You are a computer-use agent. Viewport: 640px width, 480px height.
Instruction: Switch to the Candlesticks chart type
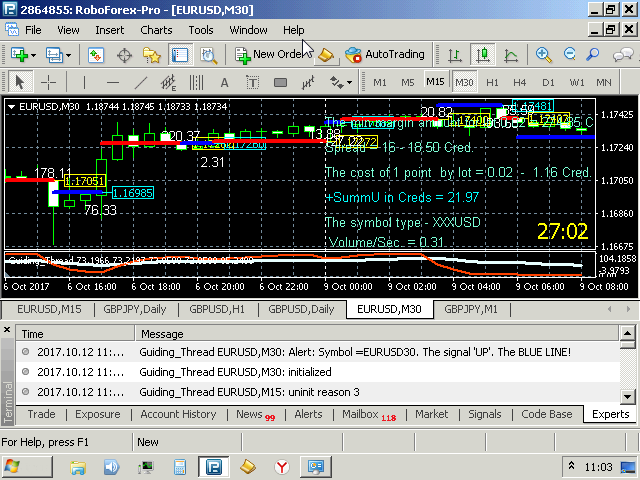[483, 55]
